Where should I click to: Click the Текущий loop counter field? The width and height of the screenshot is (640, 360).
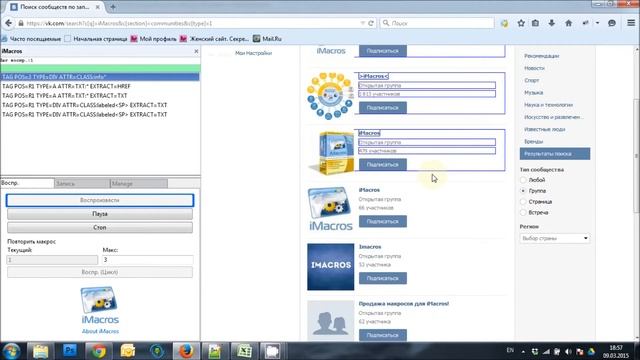point(52,260)
